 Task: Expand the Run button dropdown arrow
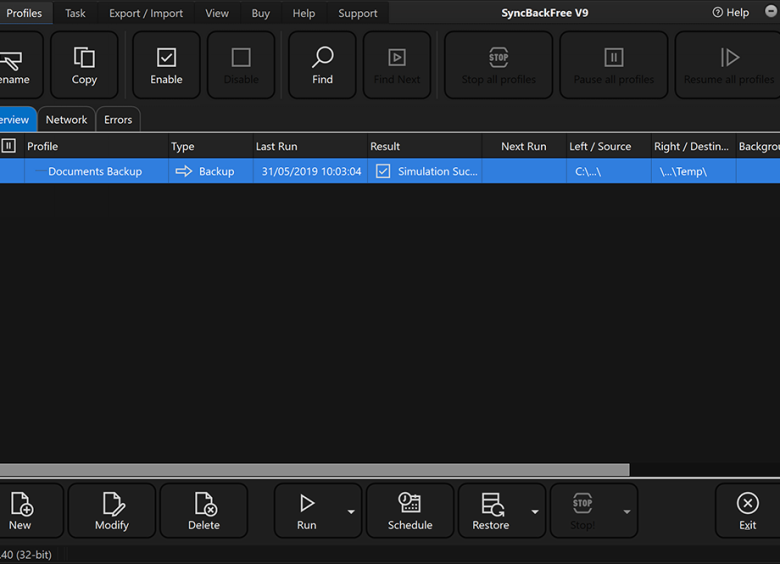[351, 512]
